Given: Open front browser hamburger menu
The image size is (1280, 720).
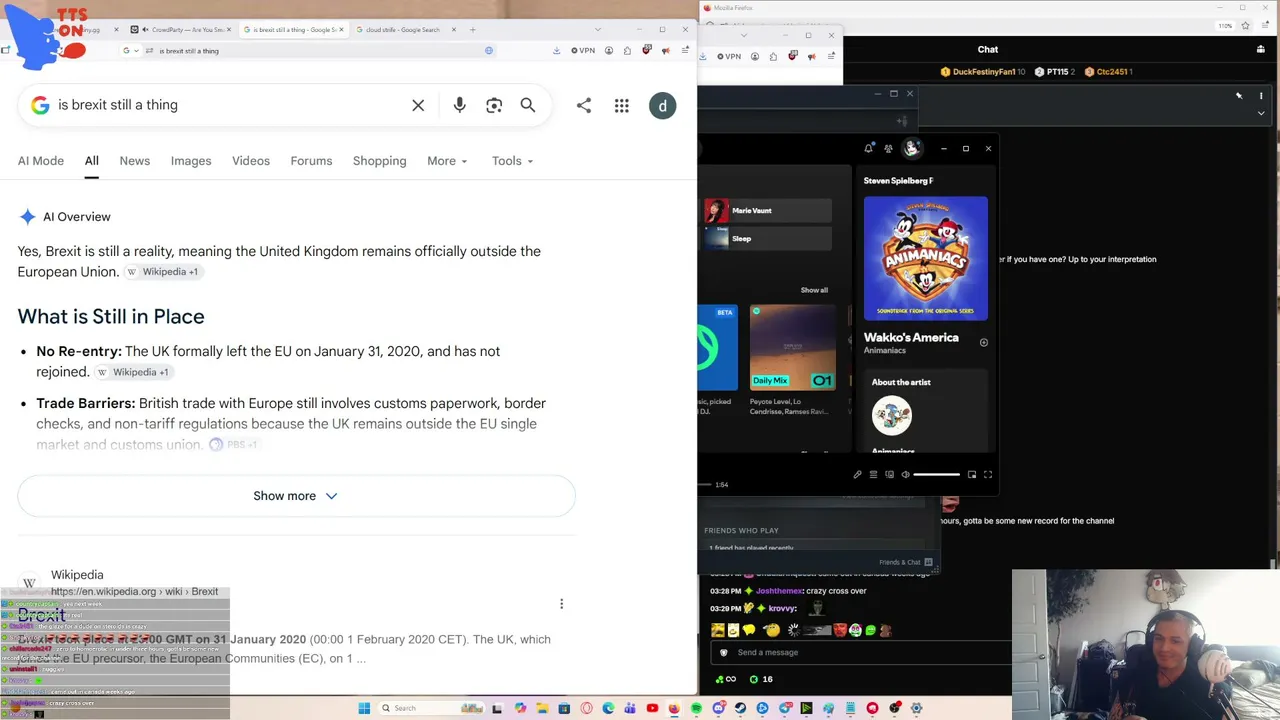Looking at the screenshot, I should [x=685, y=50].
